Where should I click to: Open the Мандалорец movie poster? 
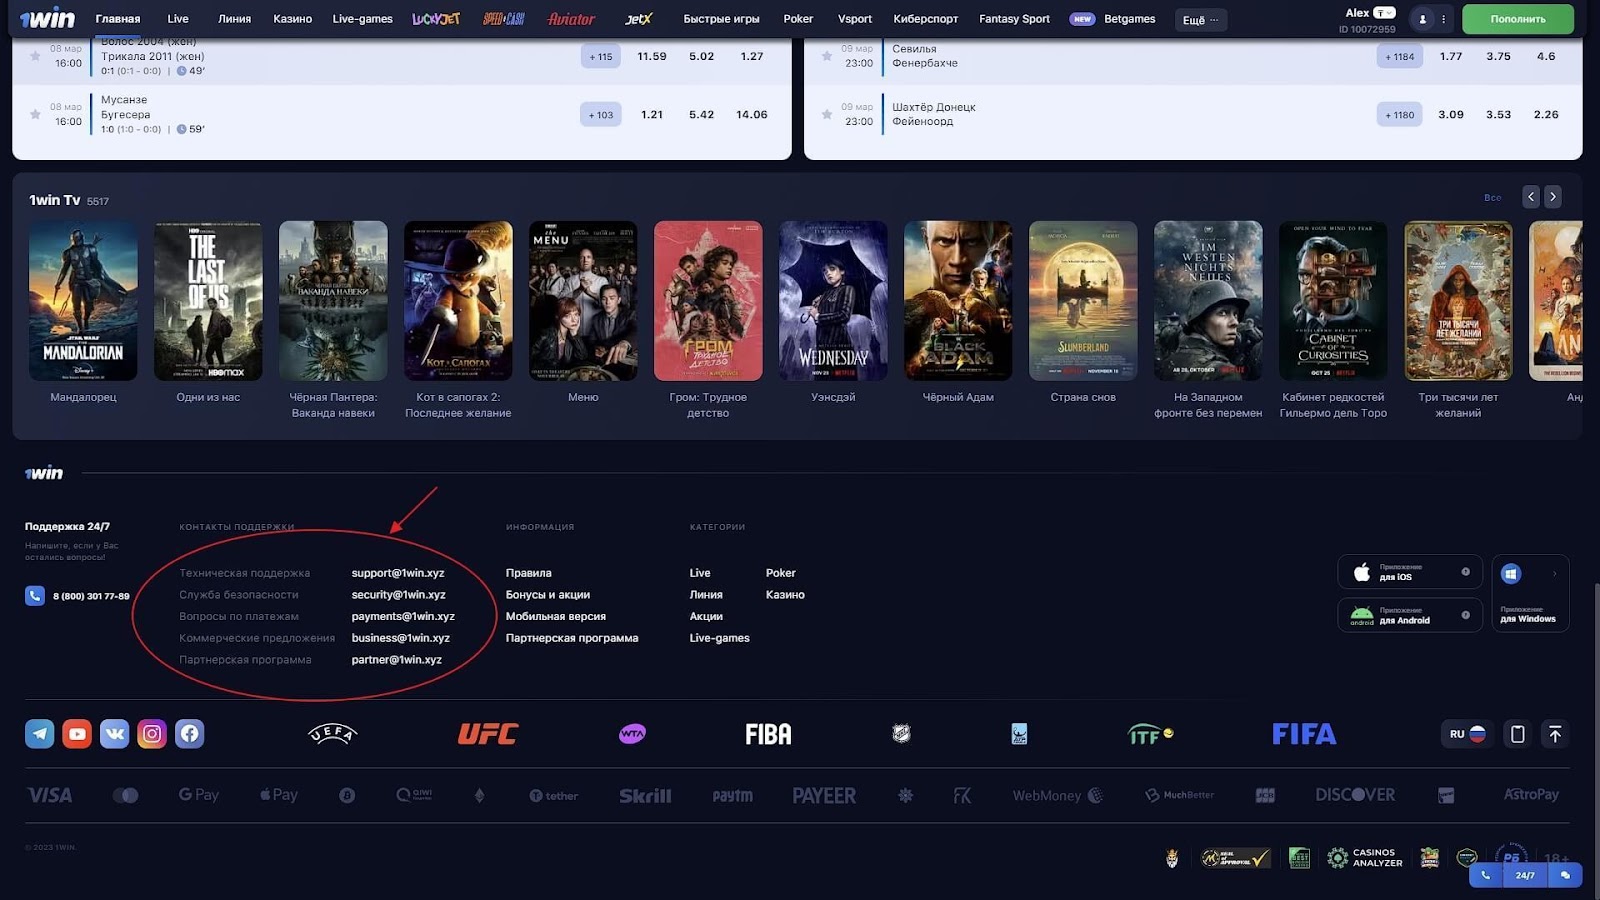coord(83,301)
